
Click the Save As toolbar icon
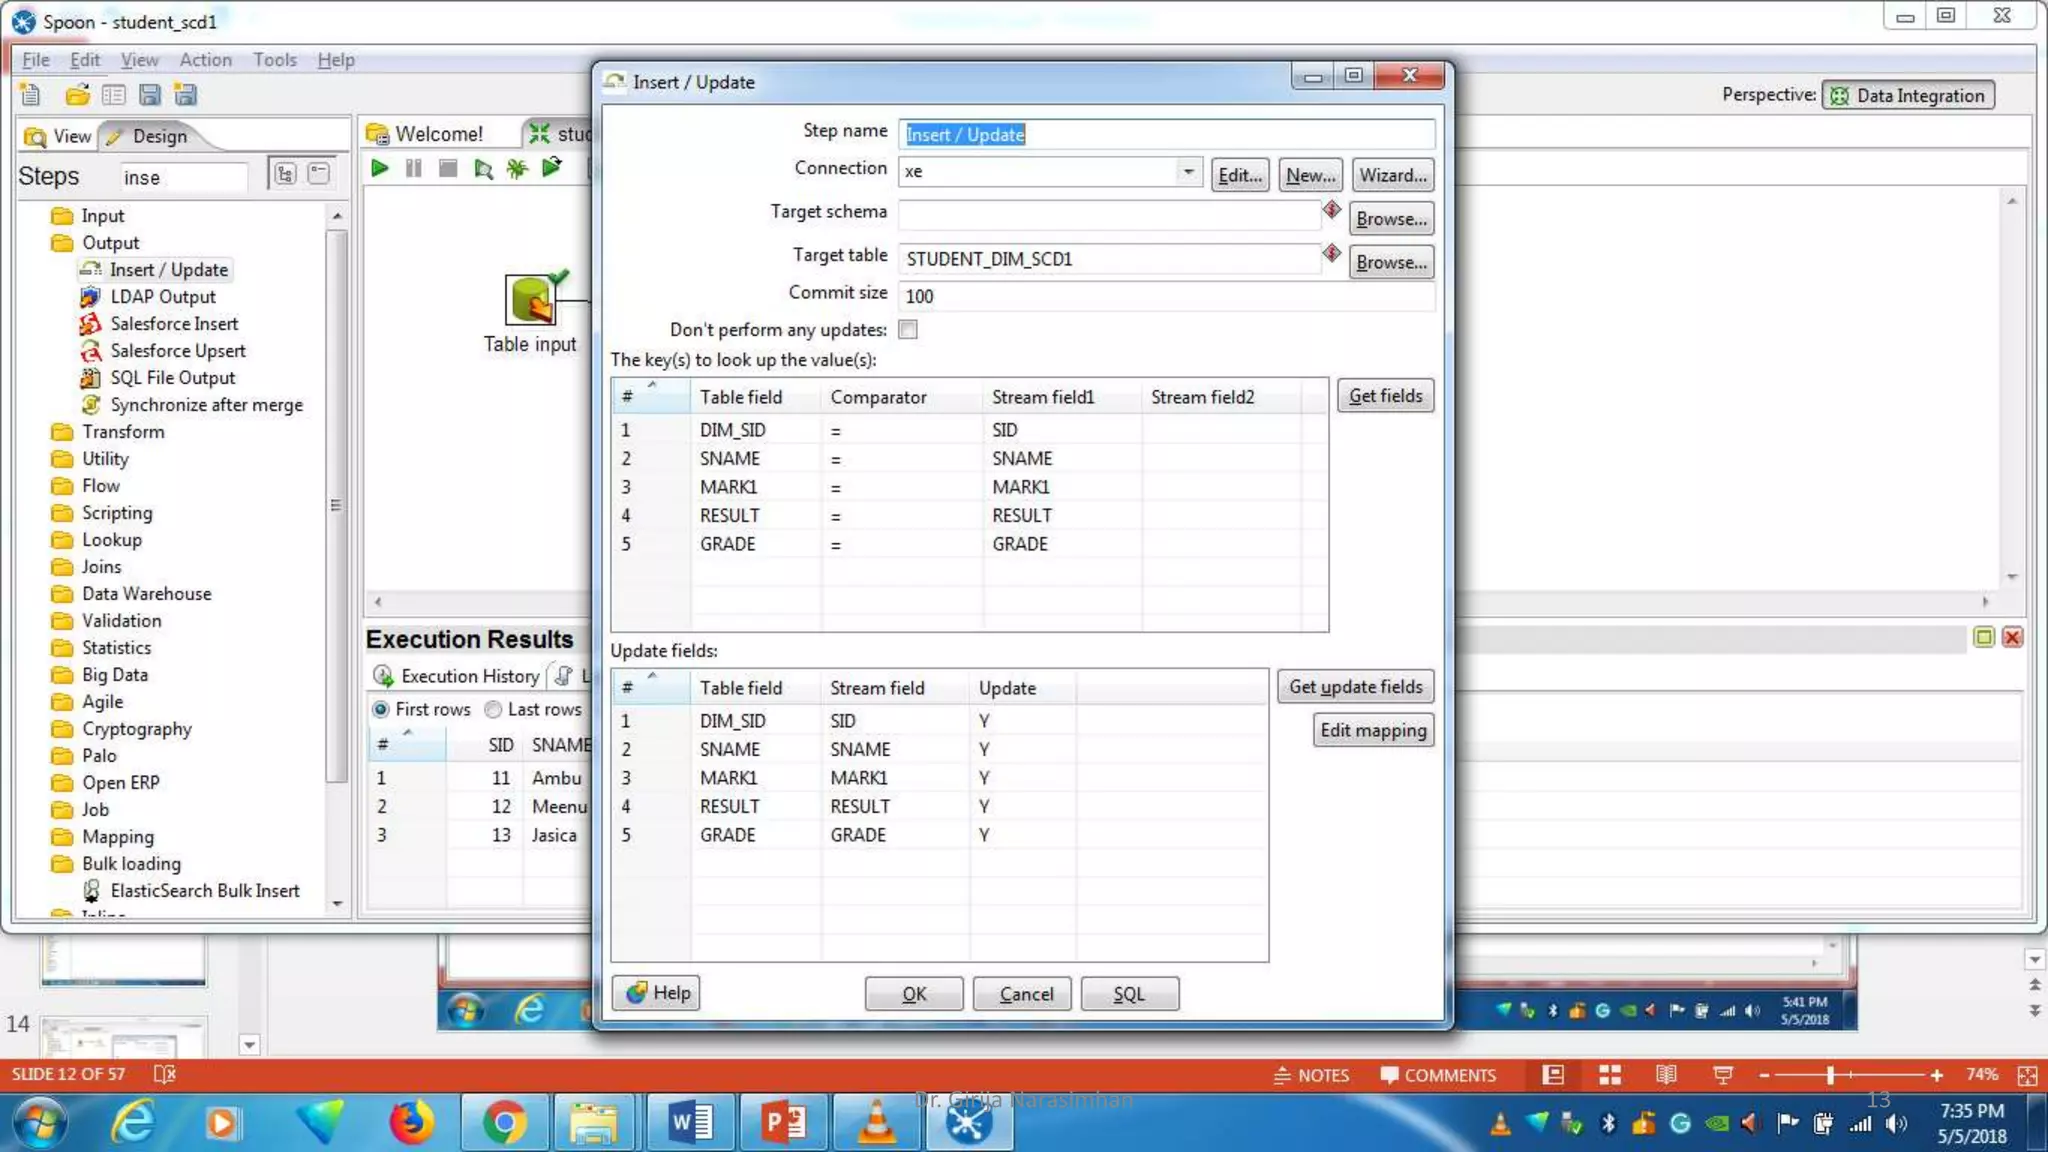tap(185, 95)
